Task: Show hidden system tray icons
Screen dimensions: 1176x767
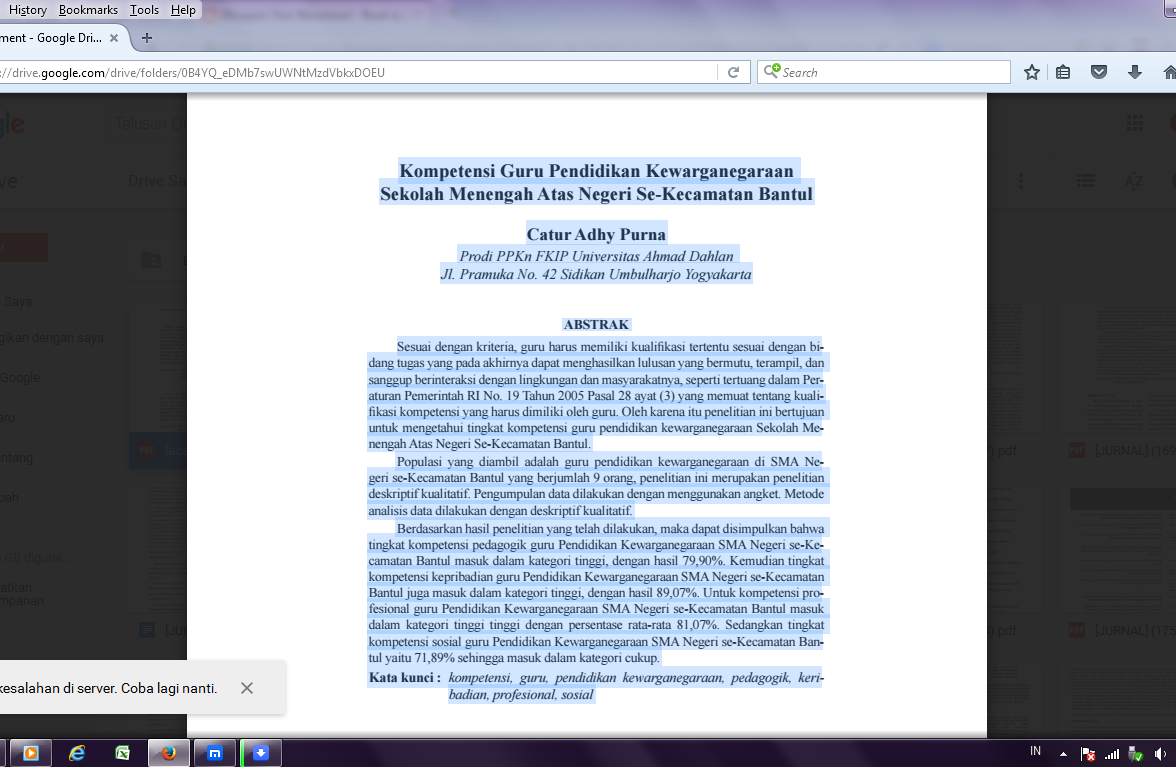Action: click(x=1063, y=754)
